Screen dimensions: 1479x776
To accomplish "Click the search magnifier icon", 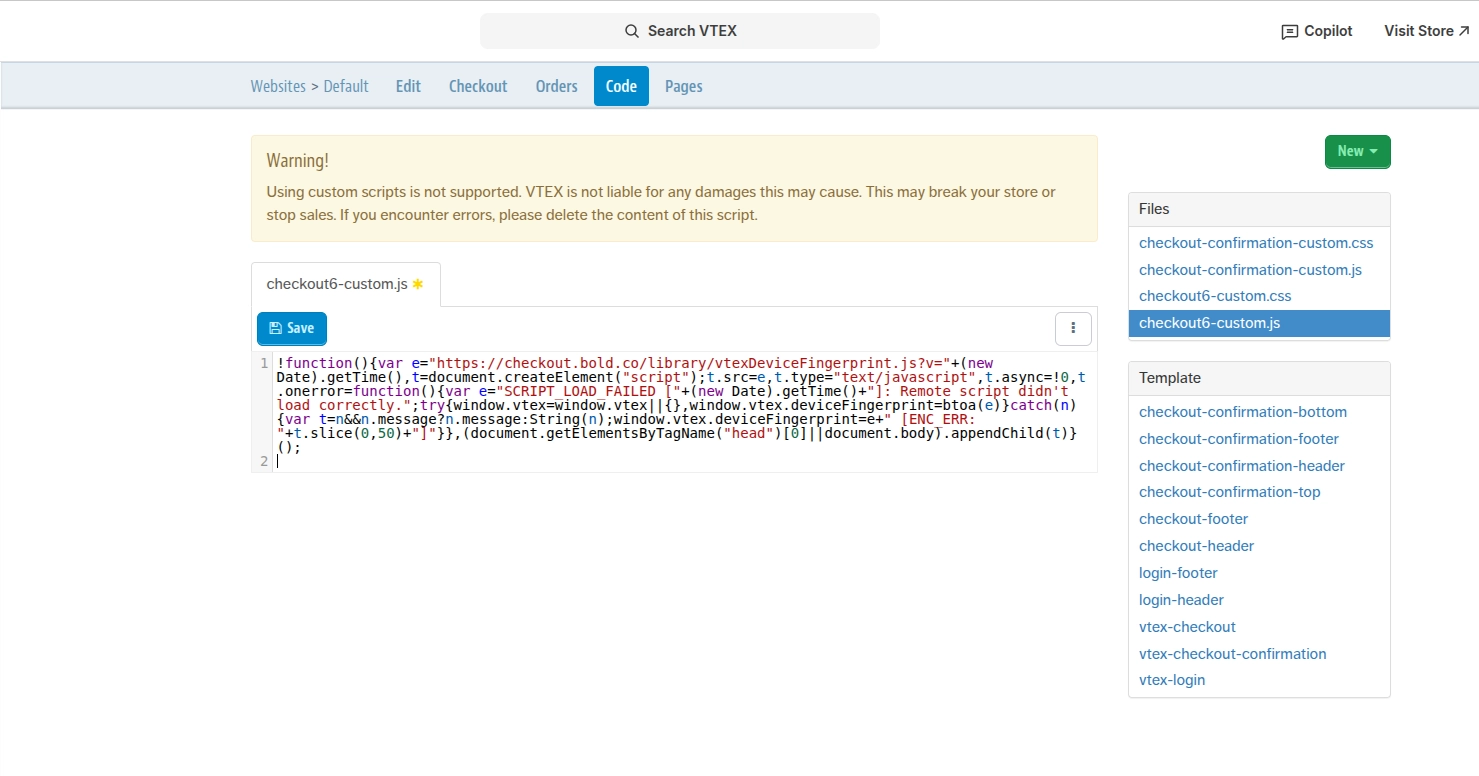I will [631, 31].
